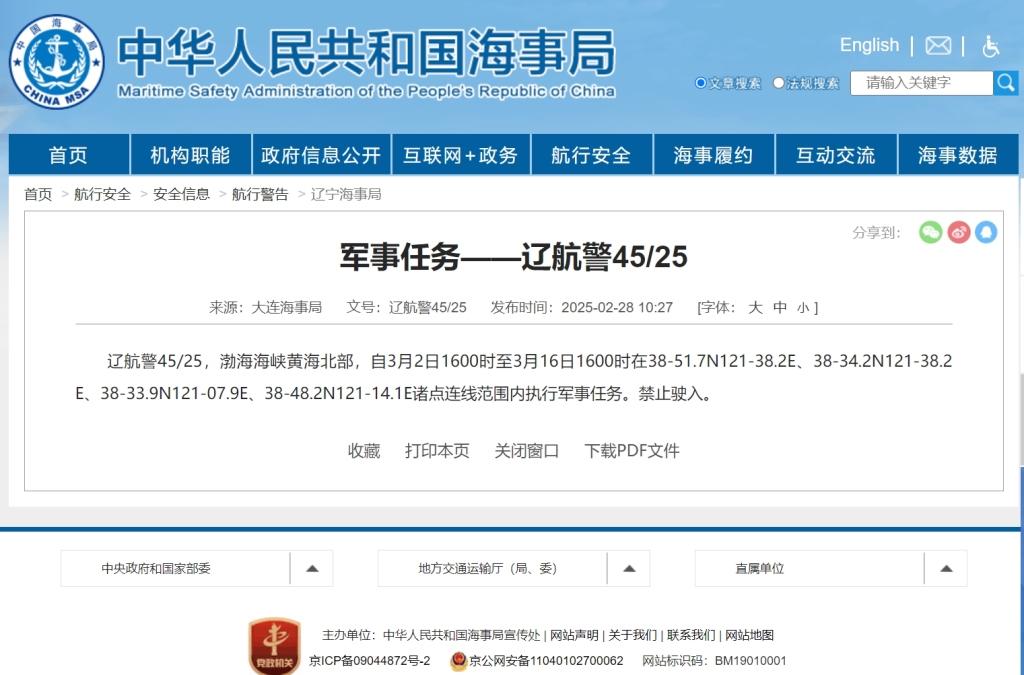1024x675 pixels.
Task: Click the 下载PDF文件 link
Action: coord(632,451)
